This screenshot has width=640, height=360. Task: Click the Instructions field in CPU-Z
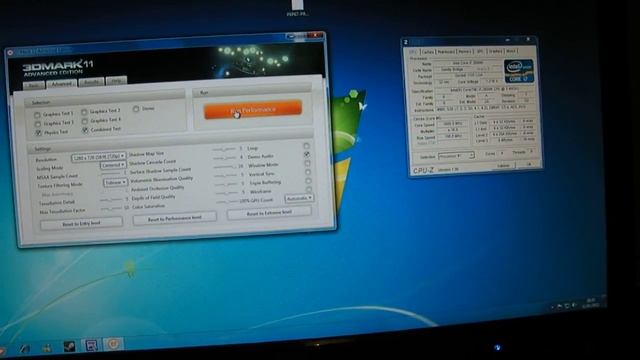click(485, 109)
